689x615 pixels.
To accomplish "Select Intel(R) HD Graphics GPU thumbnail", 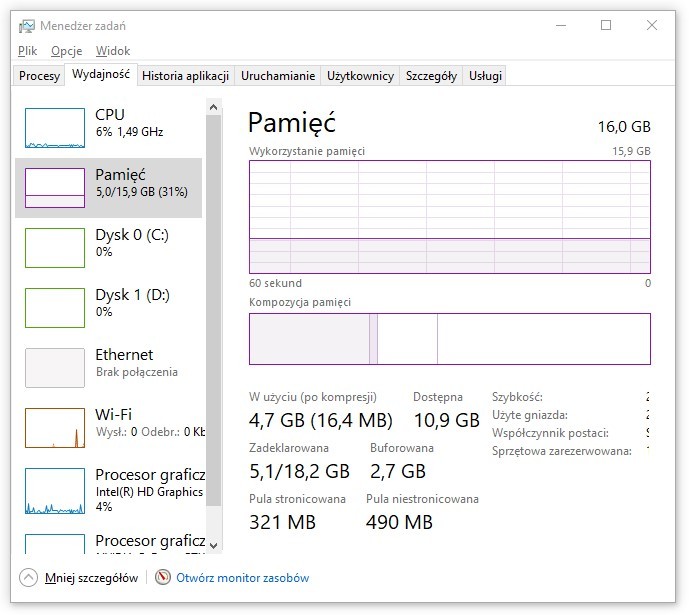I will [55, 491].
